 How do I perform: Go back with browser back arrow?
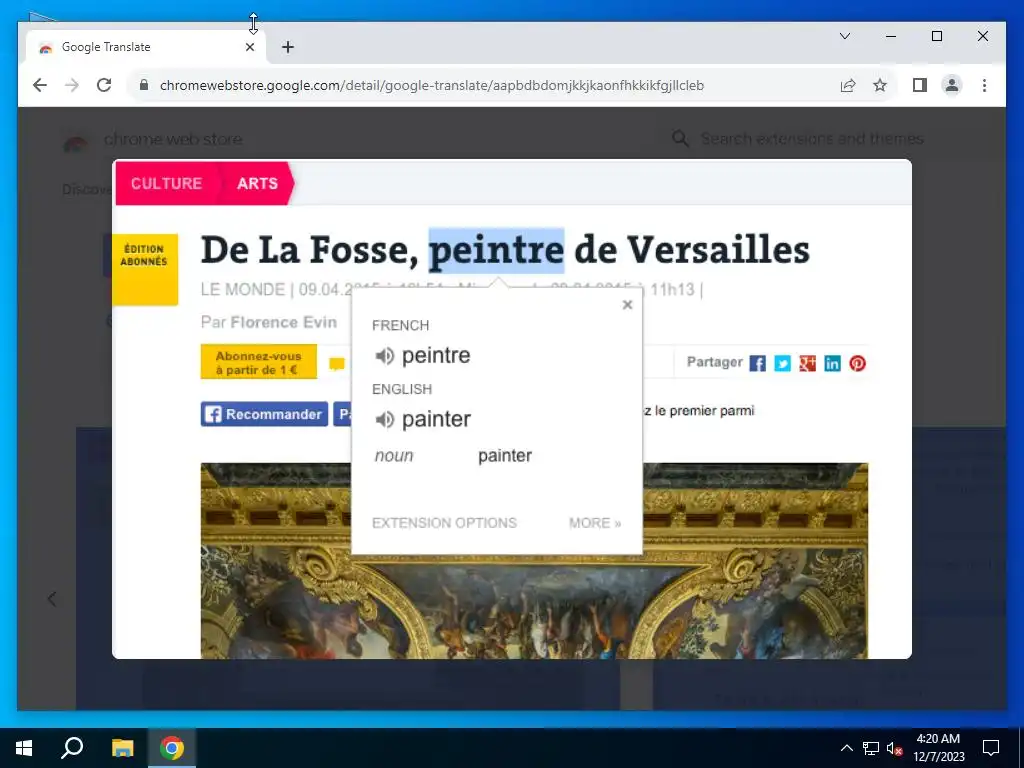coord(40,86)
